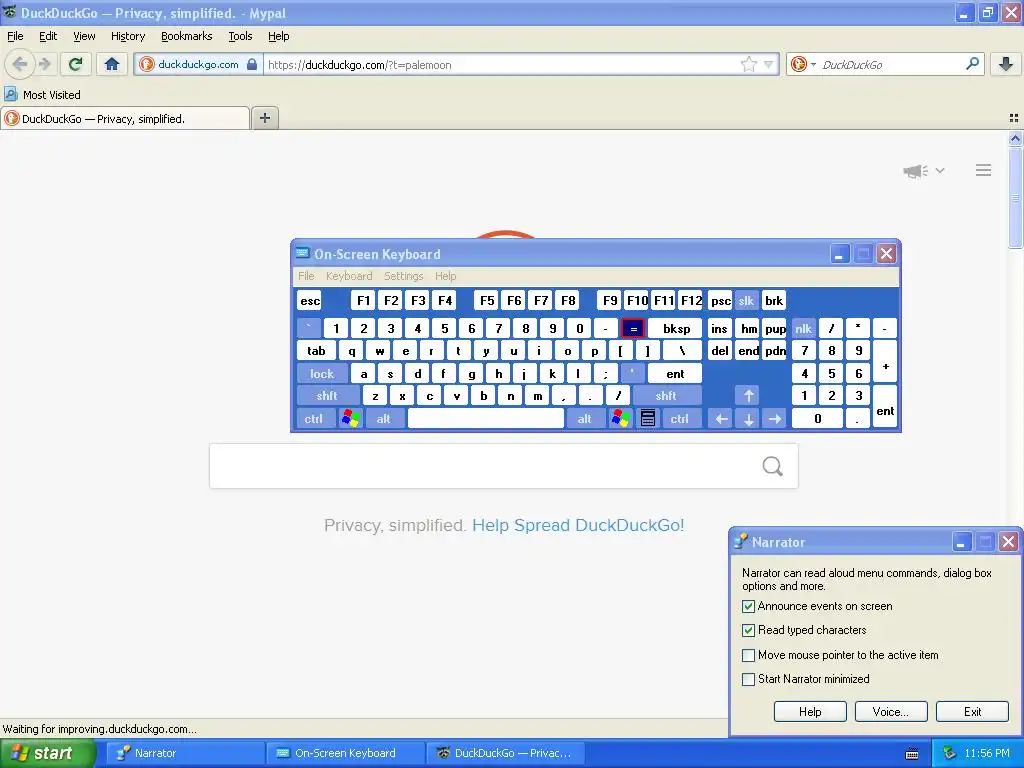Image resolution: width=1024 pixels, height=768 pixels.
Task: Select the DuckDuckGo browser tab
Action: [125, 118]
